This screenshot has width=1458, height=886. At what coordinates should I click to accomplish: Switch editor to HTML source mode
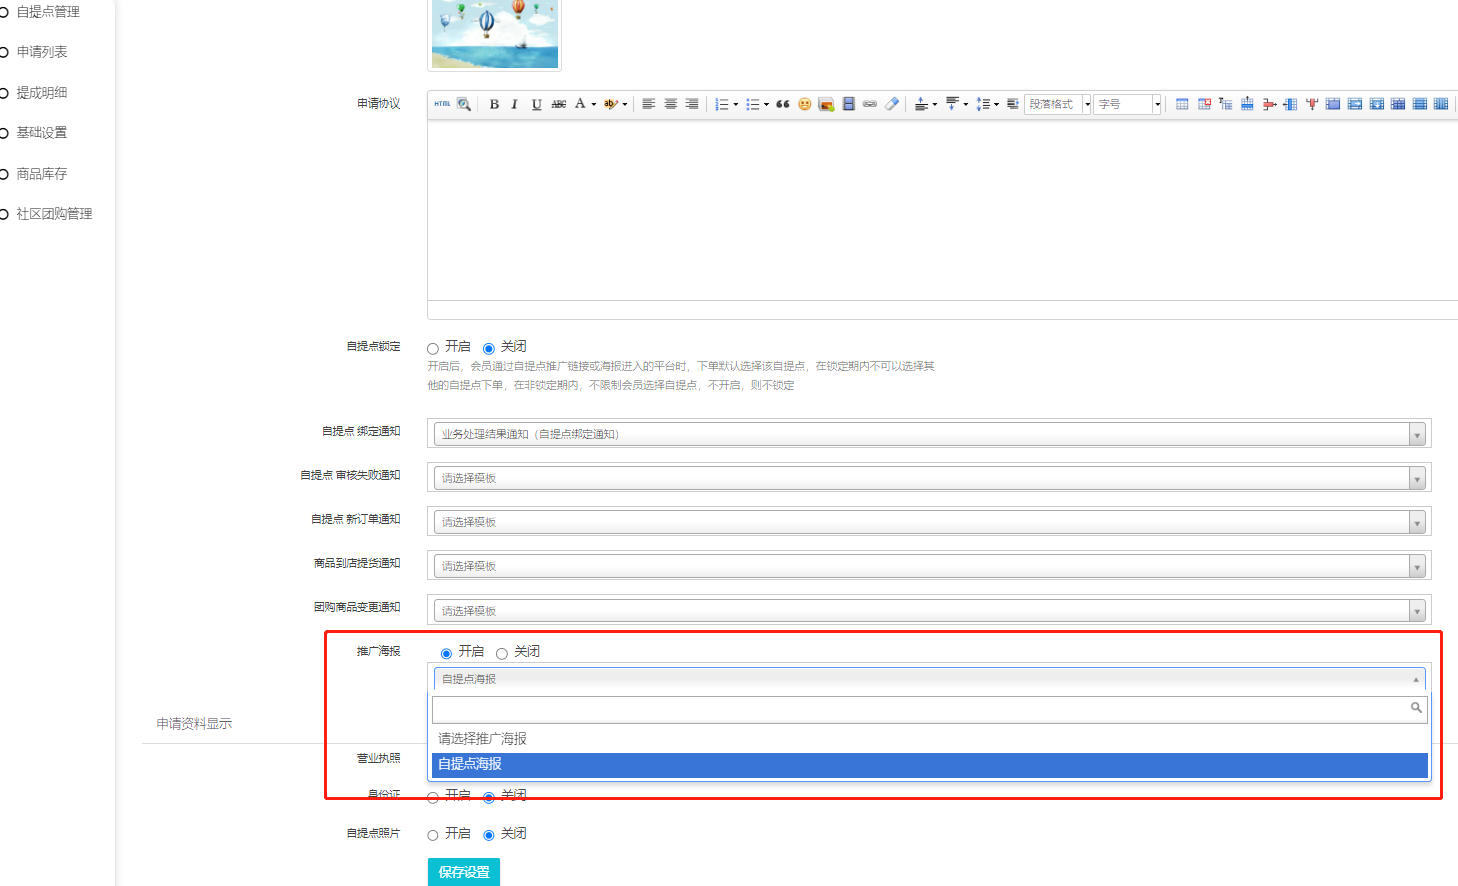(x=442, y=104)
